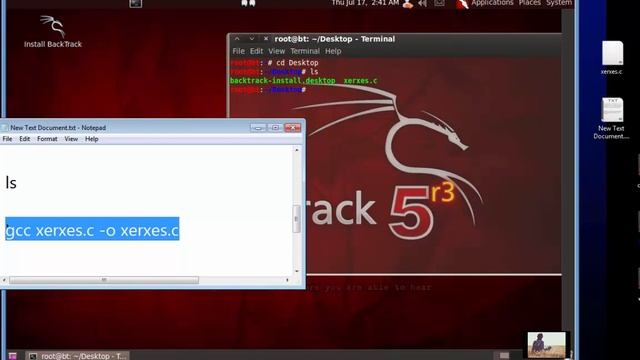The width and height of the screenshot is (640, 360).
Task: Click Notepad's scroll left arrow
Action: (4, 280)
